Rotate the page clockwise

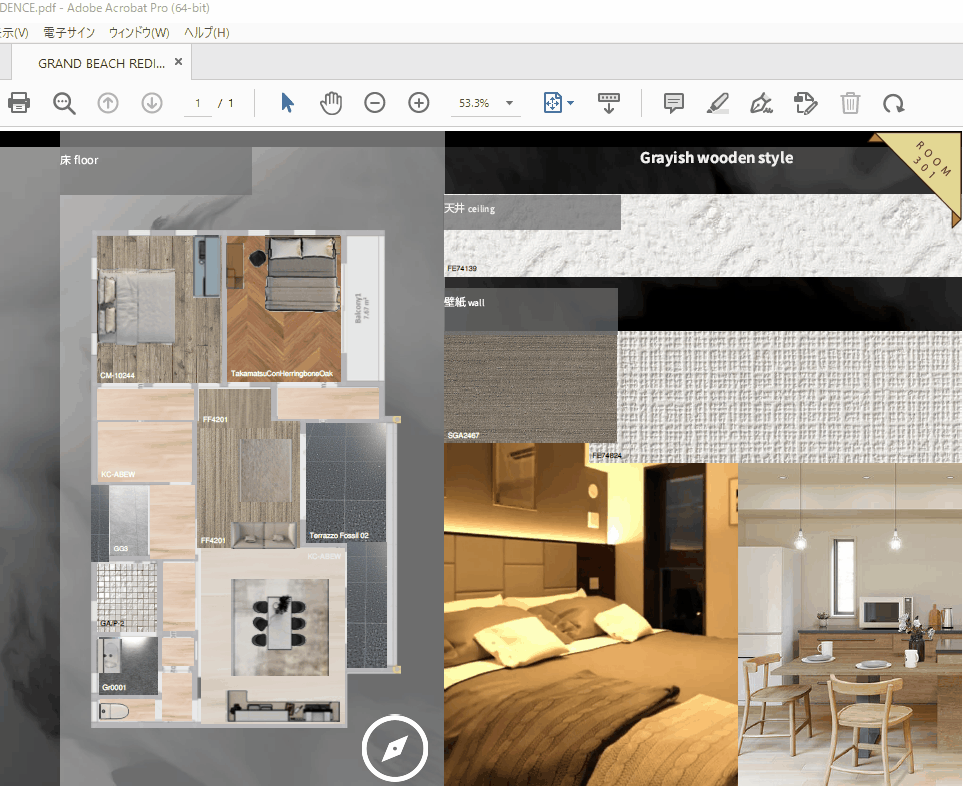(x=893, y=103)
